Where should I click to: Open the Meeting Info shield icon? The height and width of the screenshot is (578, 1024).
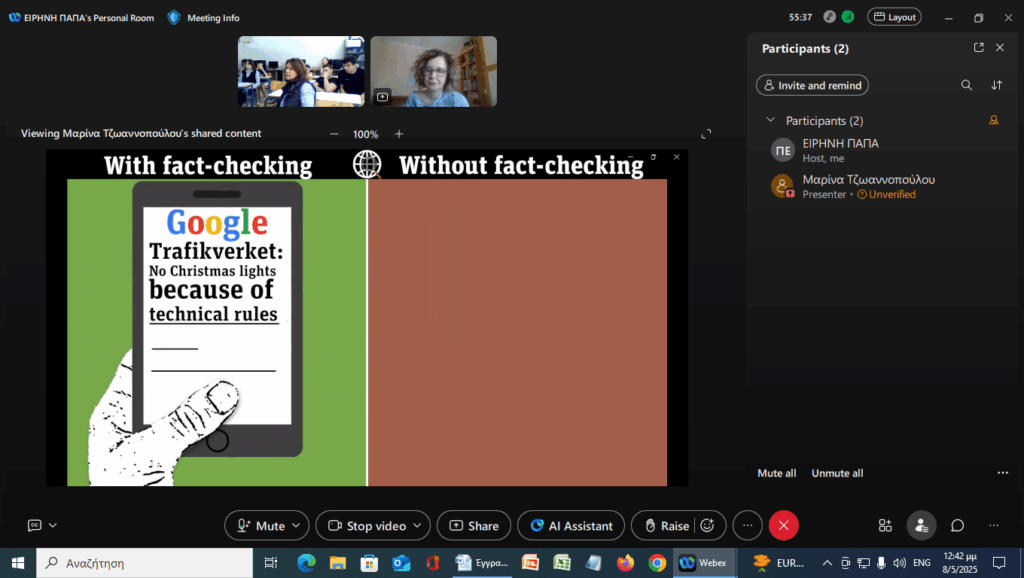tap(174, 18)
